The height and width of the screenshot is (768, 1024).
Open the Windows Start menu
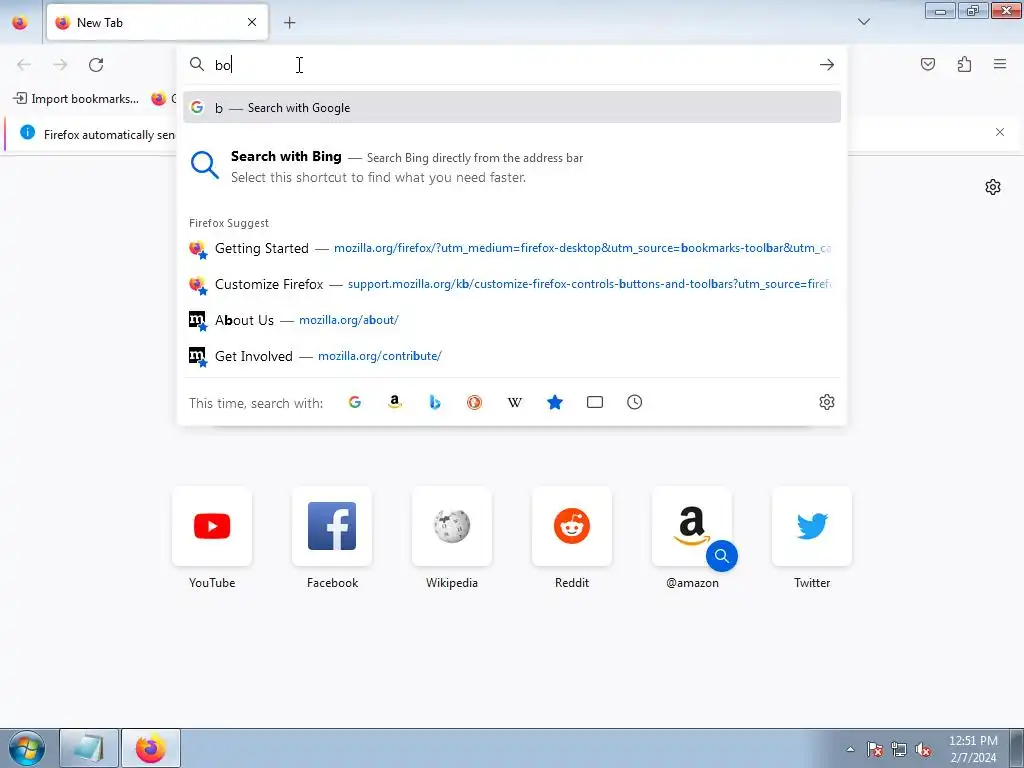coord(27,748)
